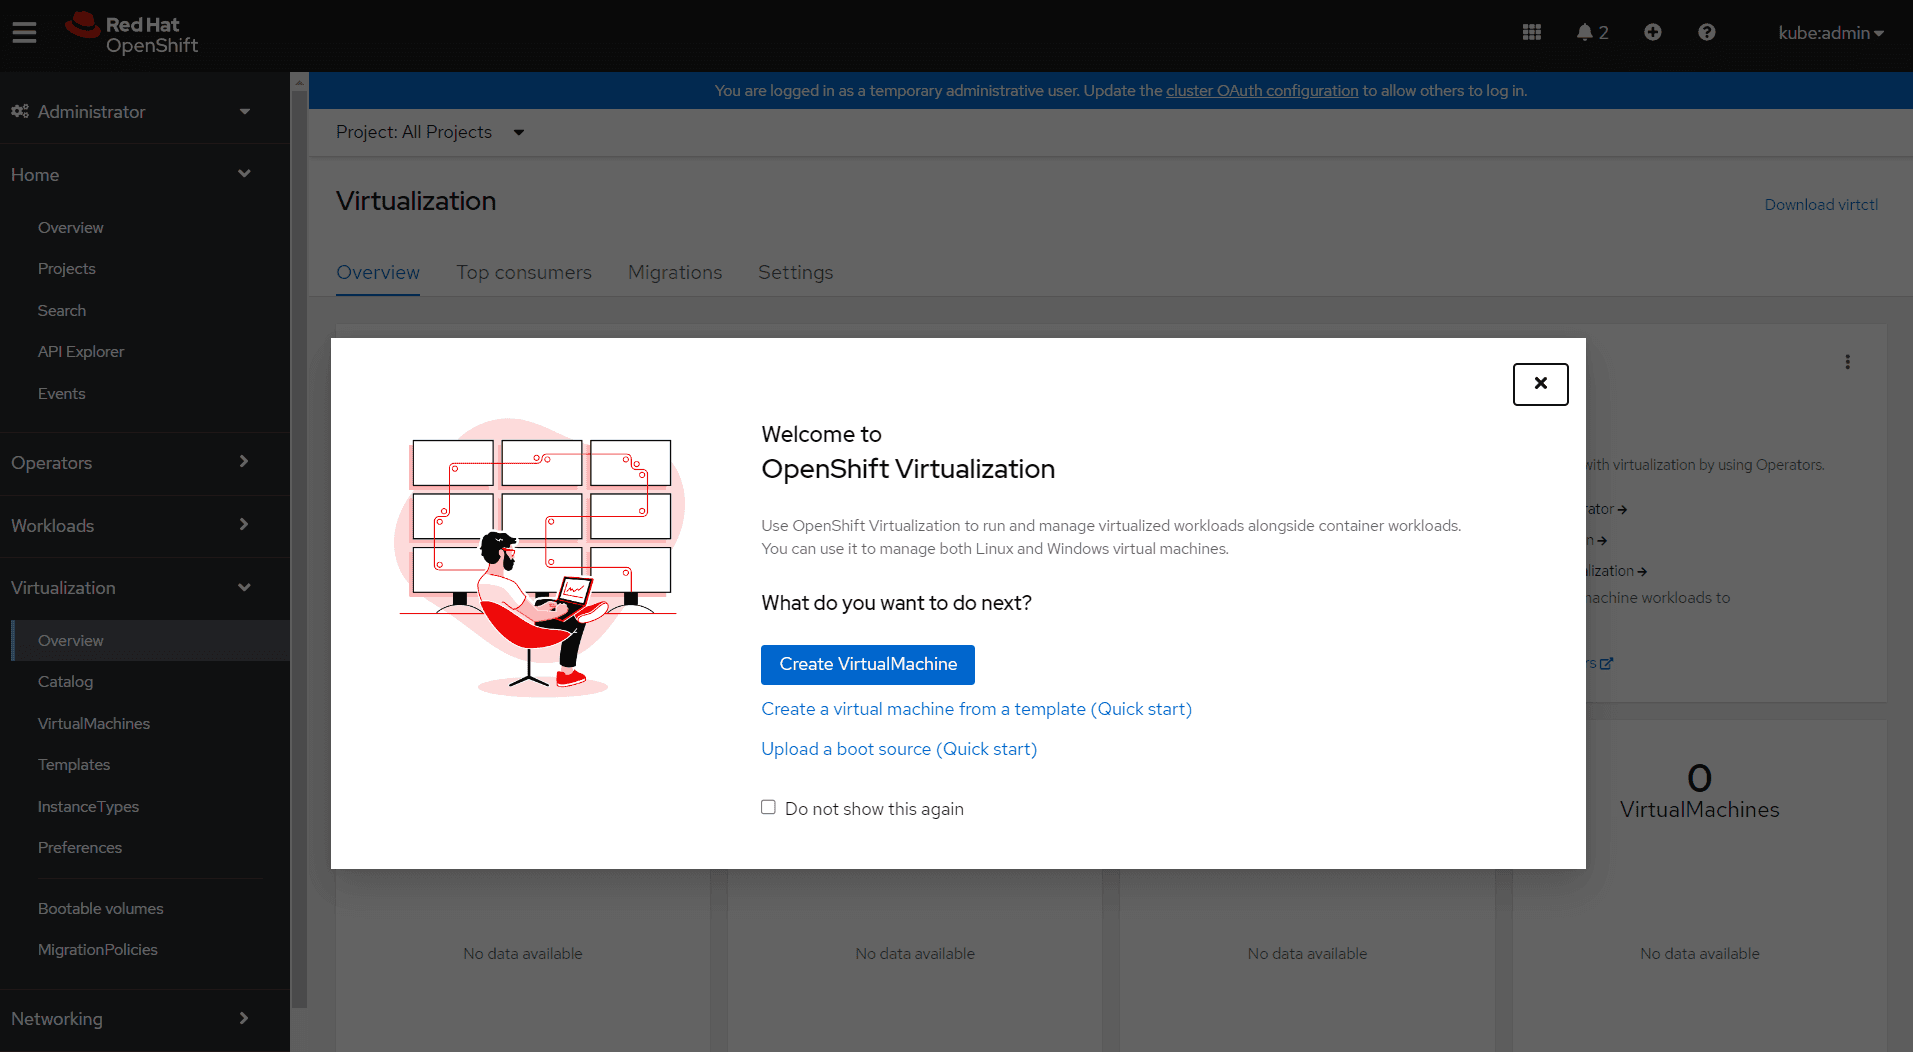Close the welcome dialog with X
The width and height of the screenshot is (1913, 1052).
(x=1540, y=384)
